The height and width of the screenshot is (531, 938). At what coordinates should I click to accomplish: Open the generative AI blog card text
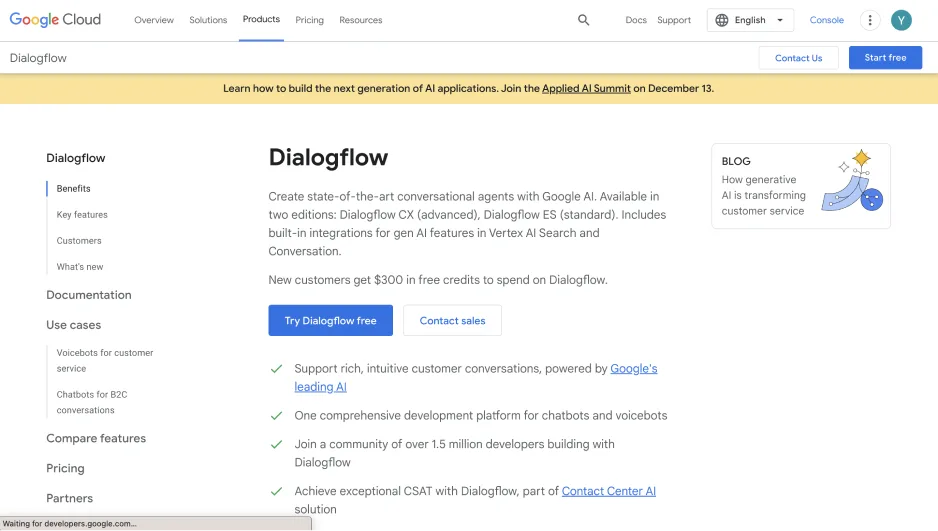pyautogui.click(x=763, y=195)
